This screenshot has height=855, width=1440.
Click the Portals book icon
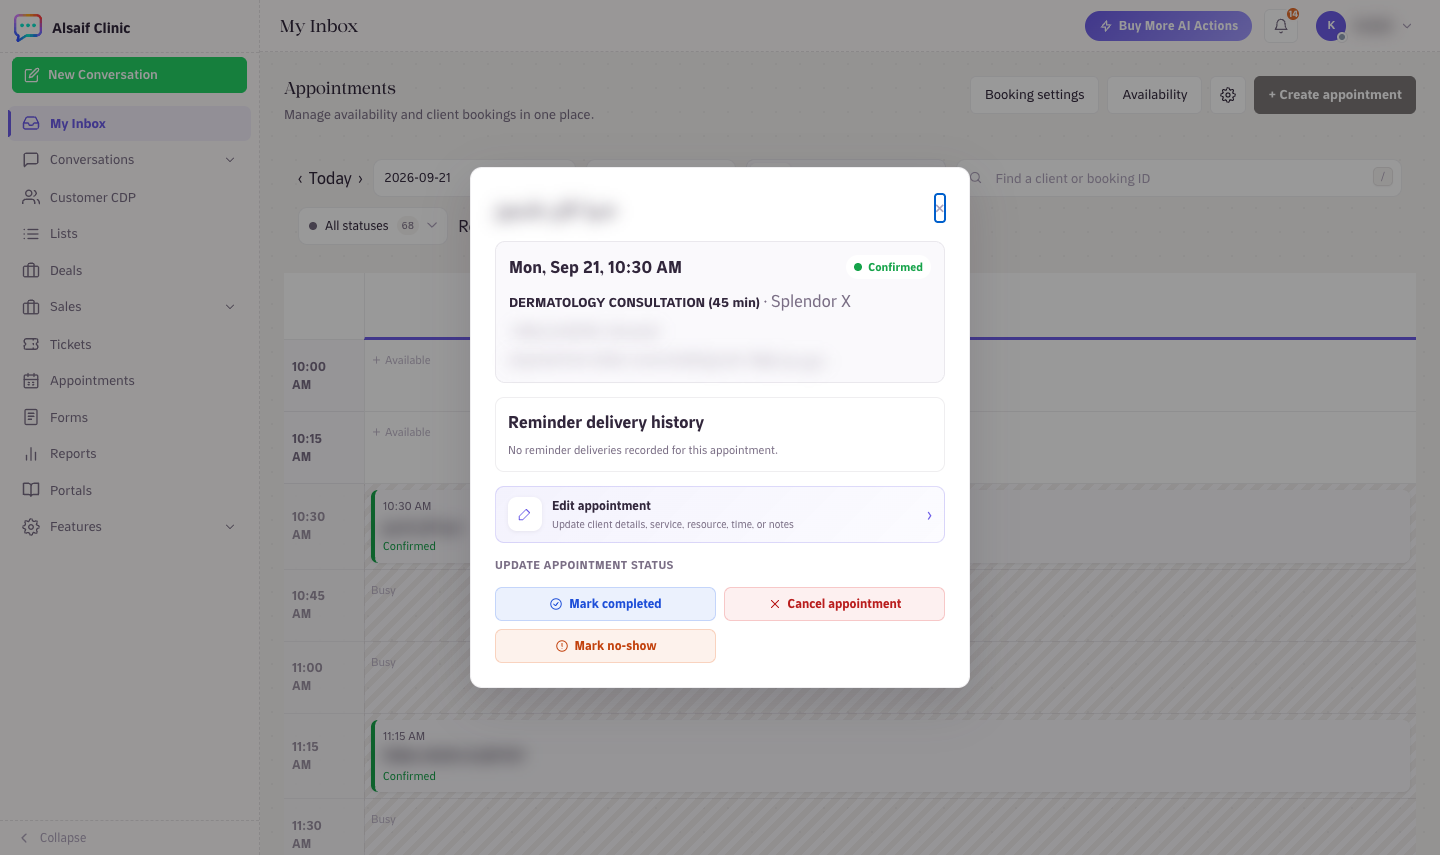(x=31, y=490)
